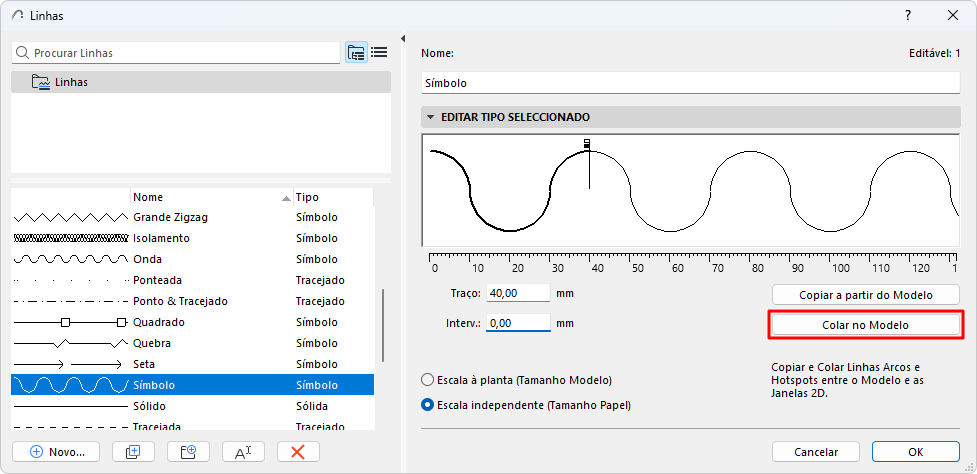977x474 pixels.
Task: Click the duplicate line type icon button
Action: coord(133,452)
